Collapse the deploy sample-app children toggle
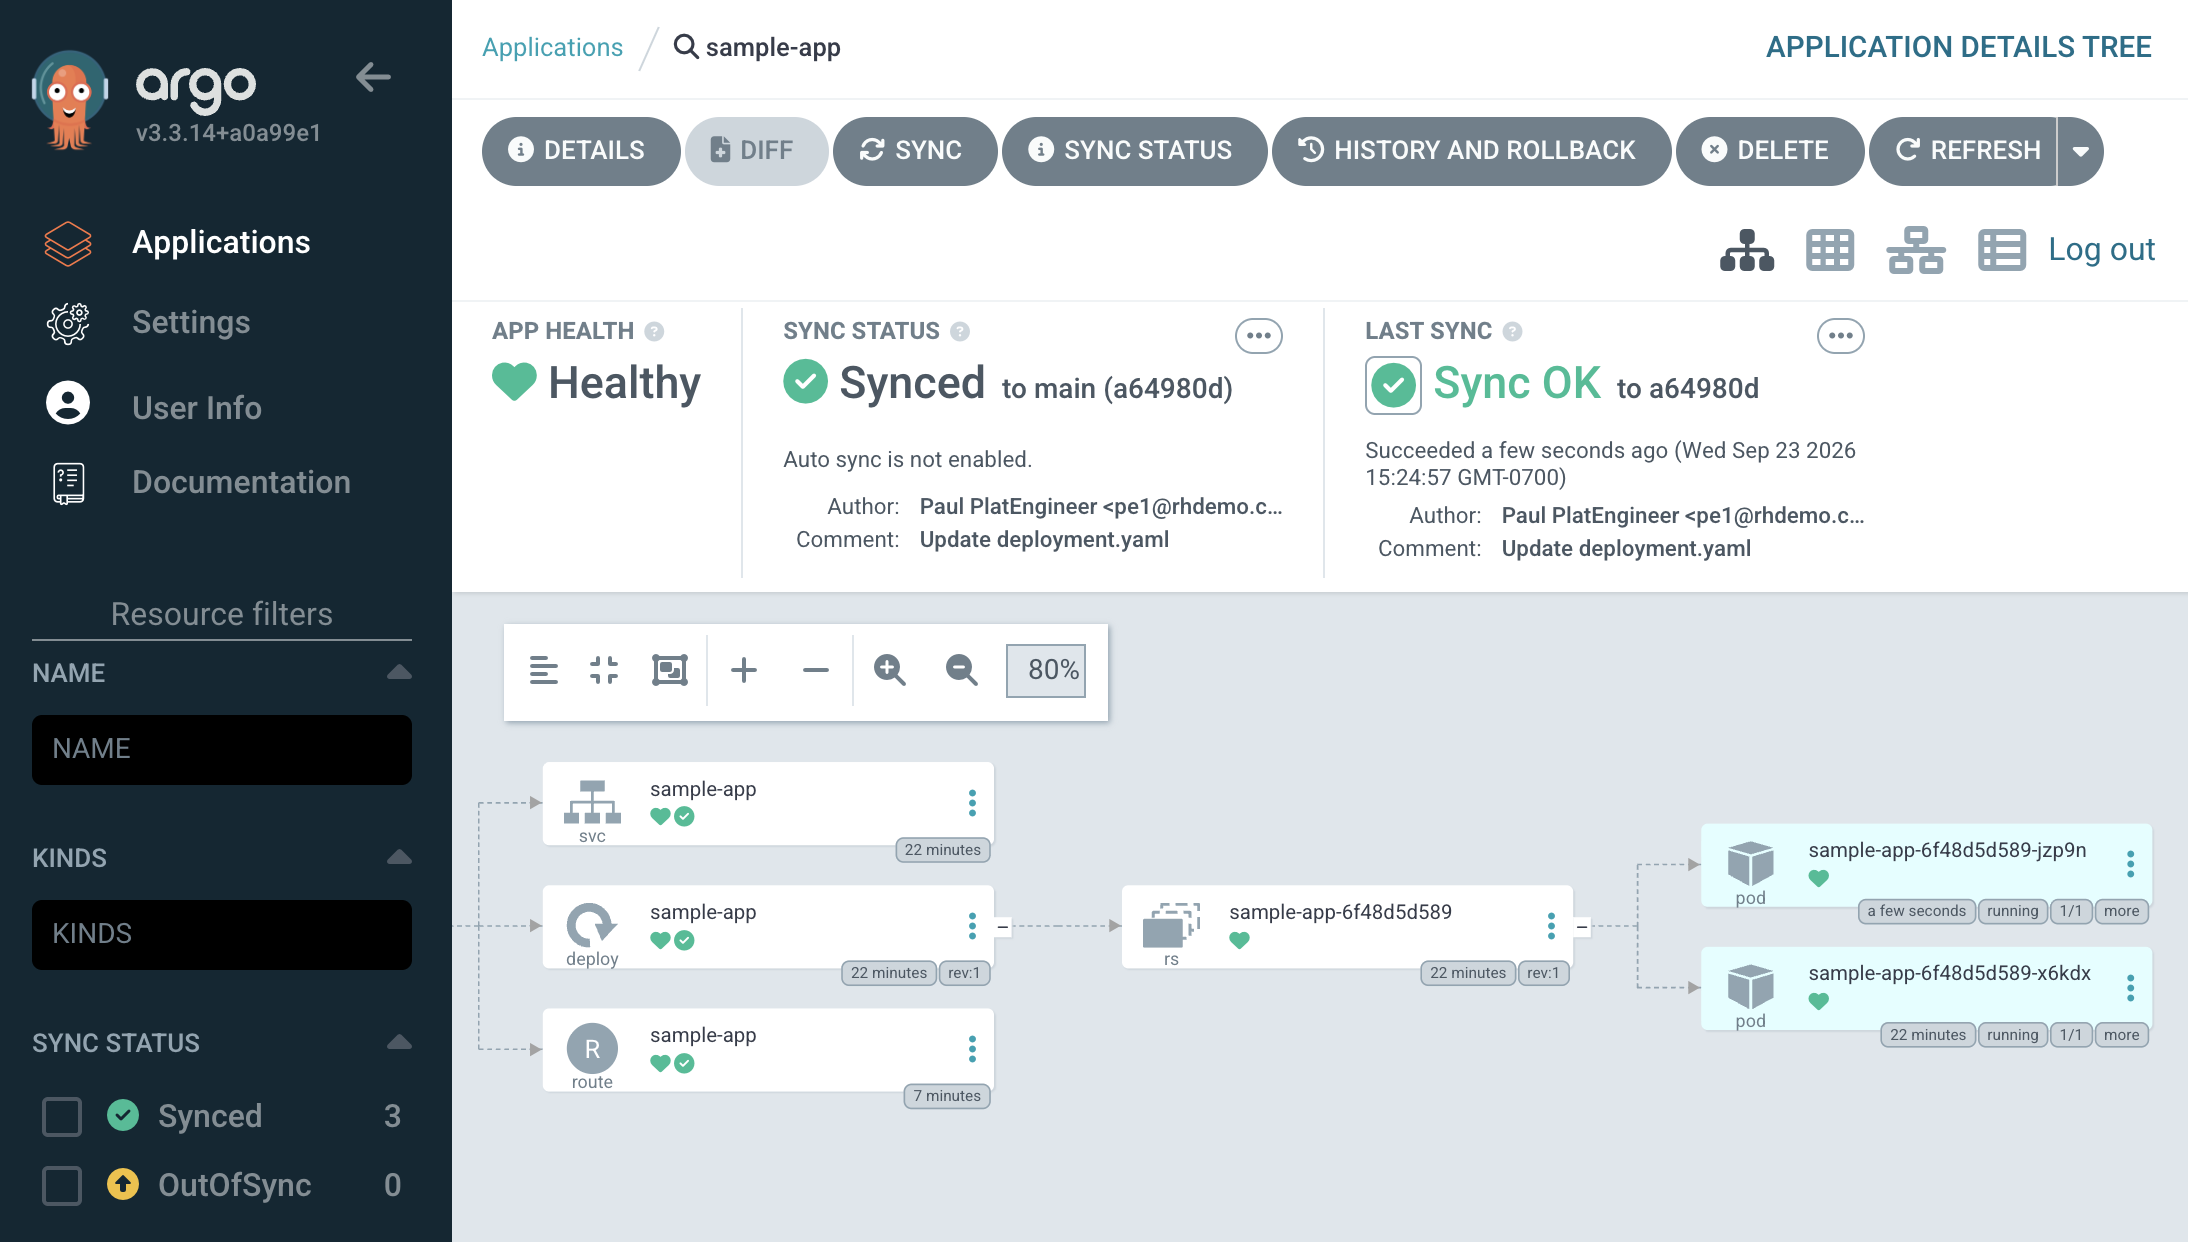Image resolution: width=2188 pixels, height=1242 pixels. 1003,927
